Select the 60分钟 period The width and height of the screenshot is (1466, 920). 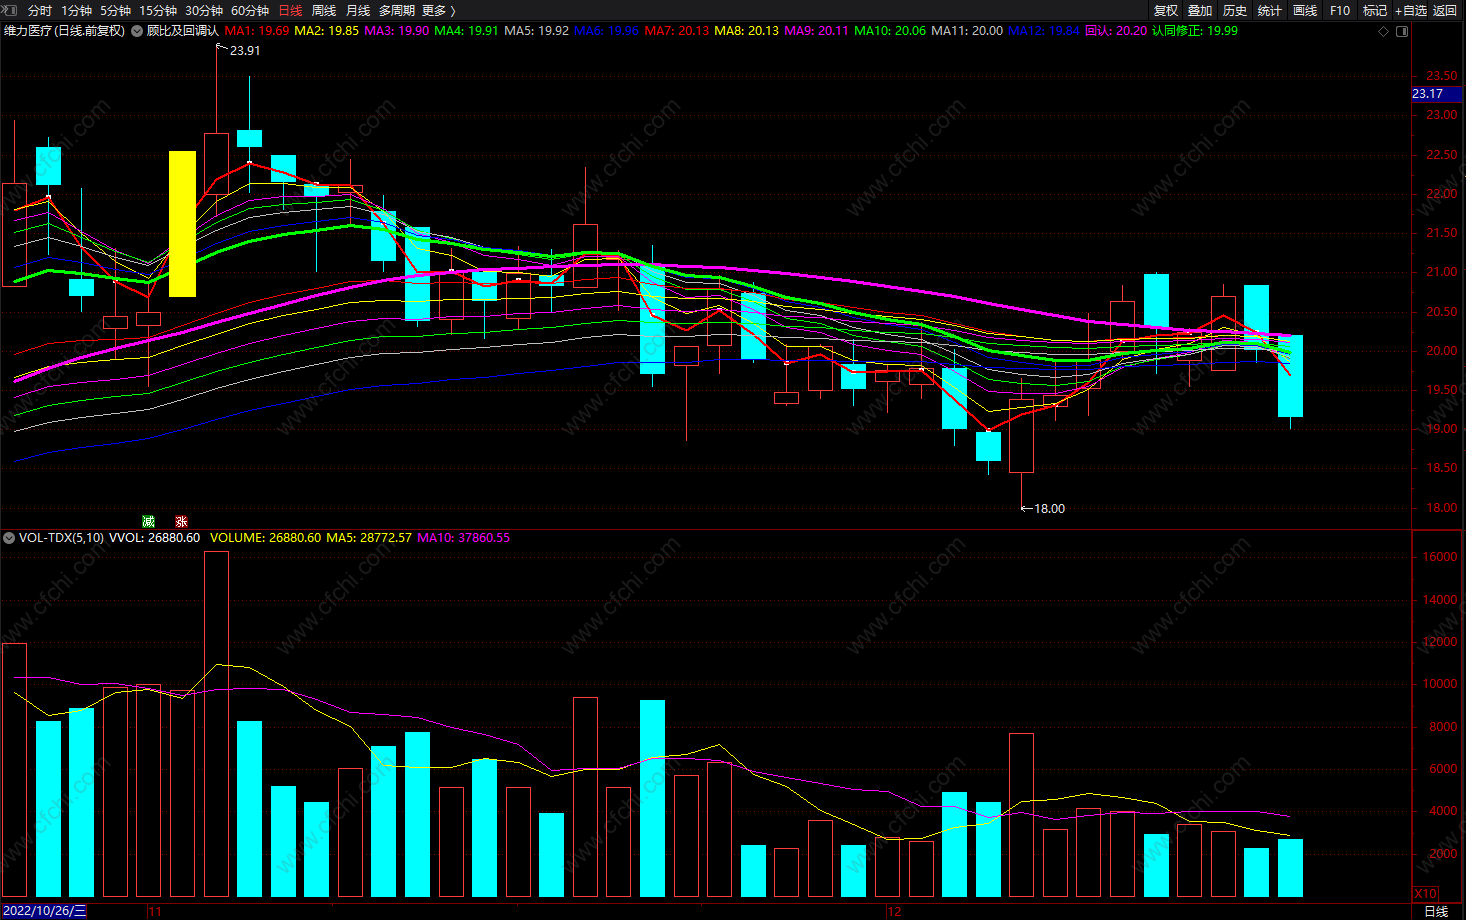(x=250, y=10)
